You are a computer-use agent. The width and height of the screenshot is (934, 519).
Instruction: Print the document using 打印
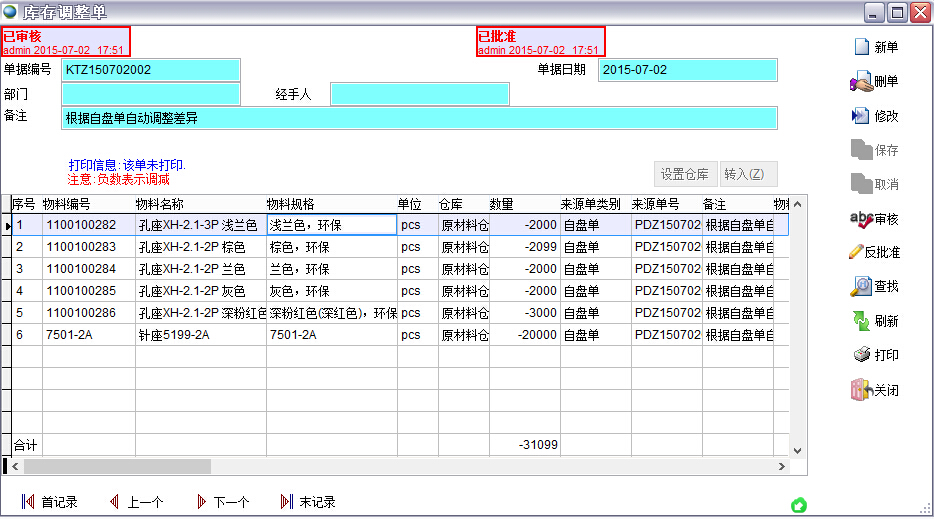861,355
